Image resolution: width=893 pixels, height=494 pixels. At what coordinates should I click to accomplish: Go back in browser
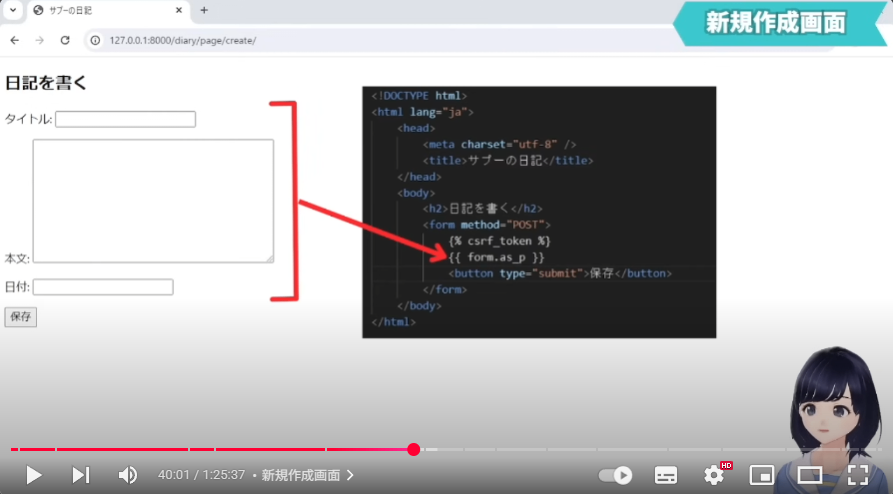pyautogui.click(x=15, y=40)
